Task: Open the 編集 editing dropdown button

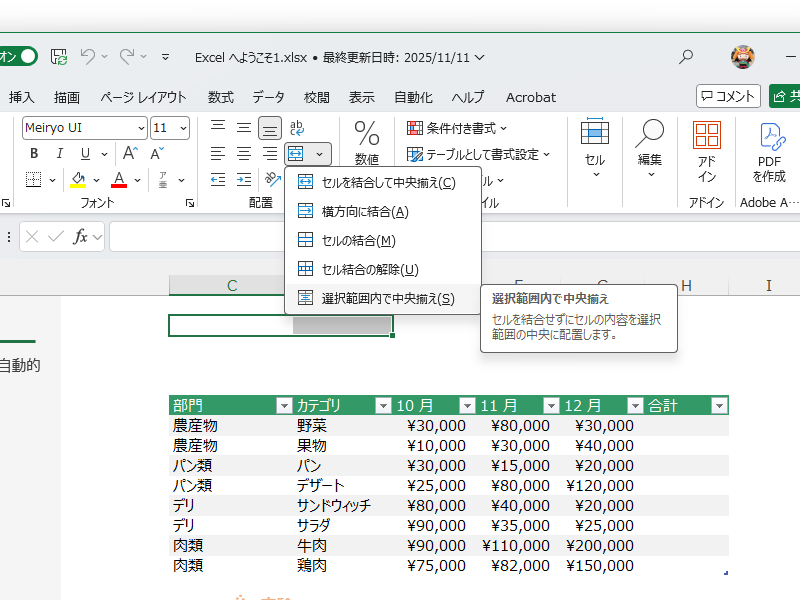Action: tap(649, 149)
